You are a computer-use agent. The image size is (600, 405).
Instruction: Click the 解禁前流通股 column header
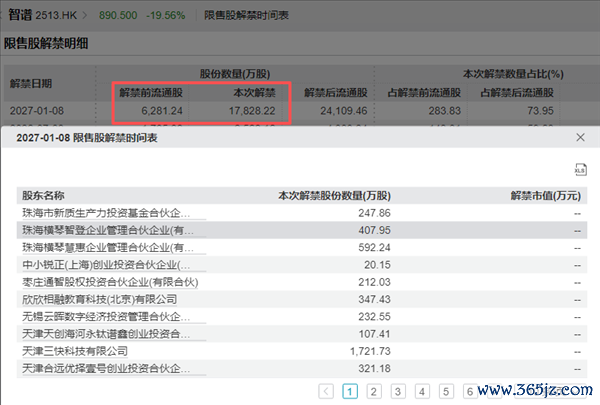(x=151, y=93)
